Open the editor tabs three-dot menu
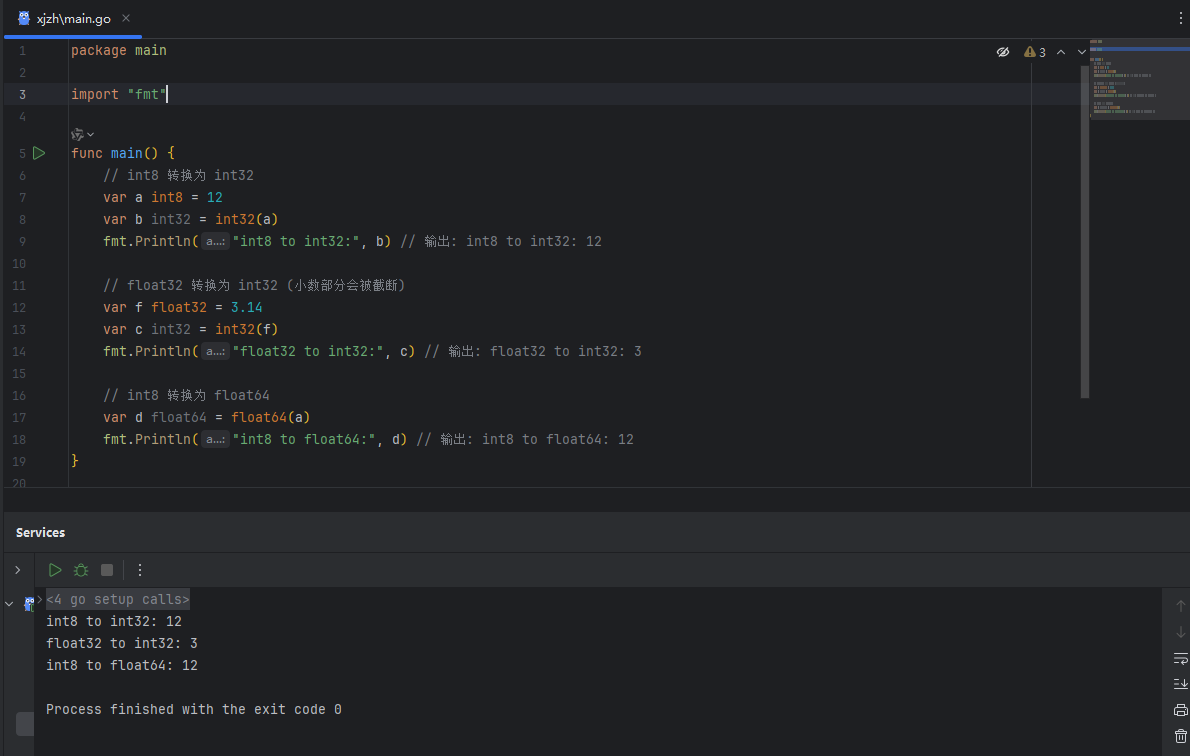Viewport: 1190px width, 756px height. click(1180, 18)
